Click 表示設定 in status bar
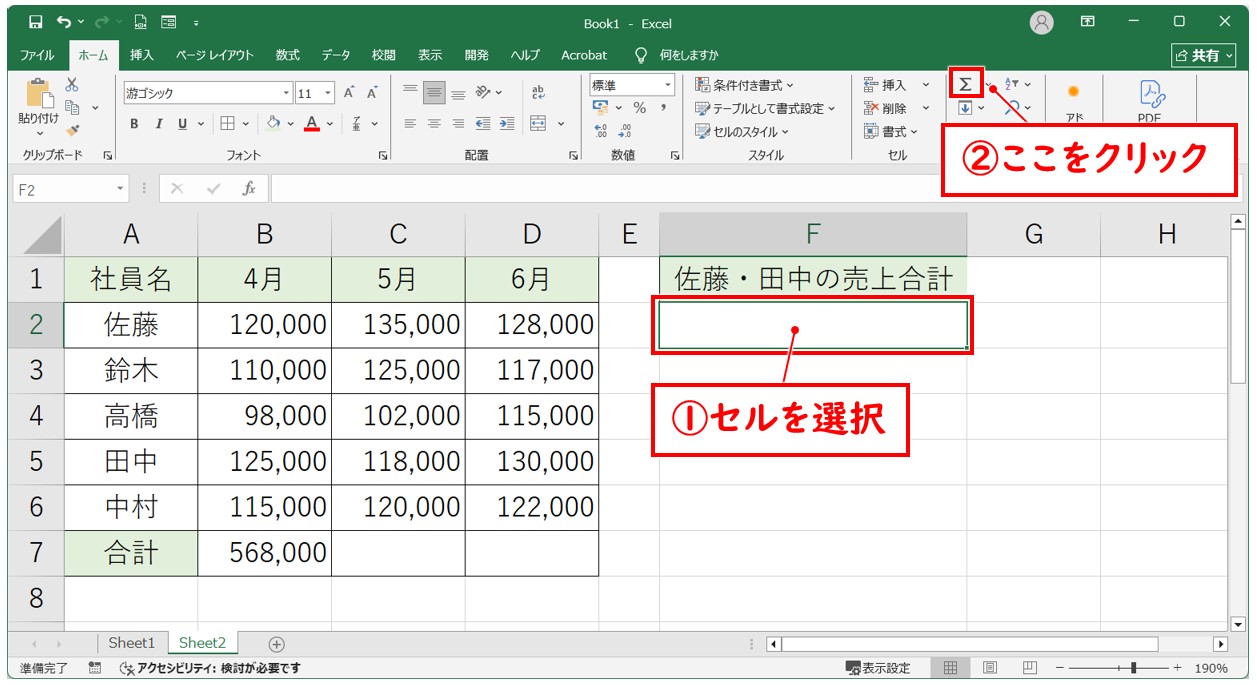The height and width of the screenshot is (685, 1257). coord(878,668)
